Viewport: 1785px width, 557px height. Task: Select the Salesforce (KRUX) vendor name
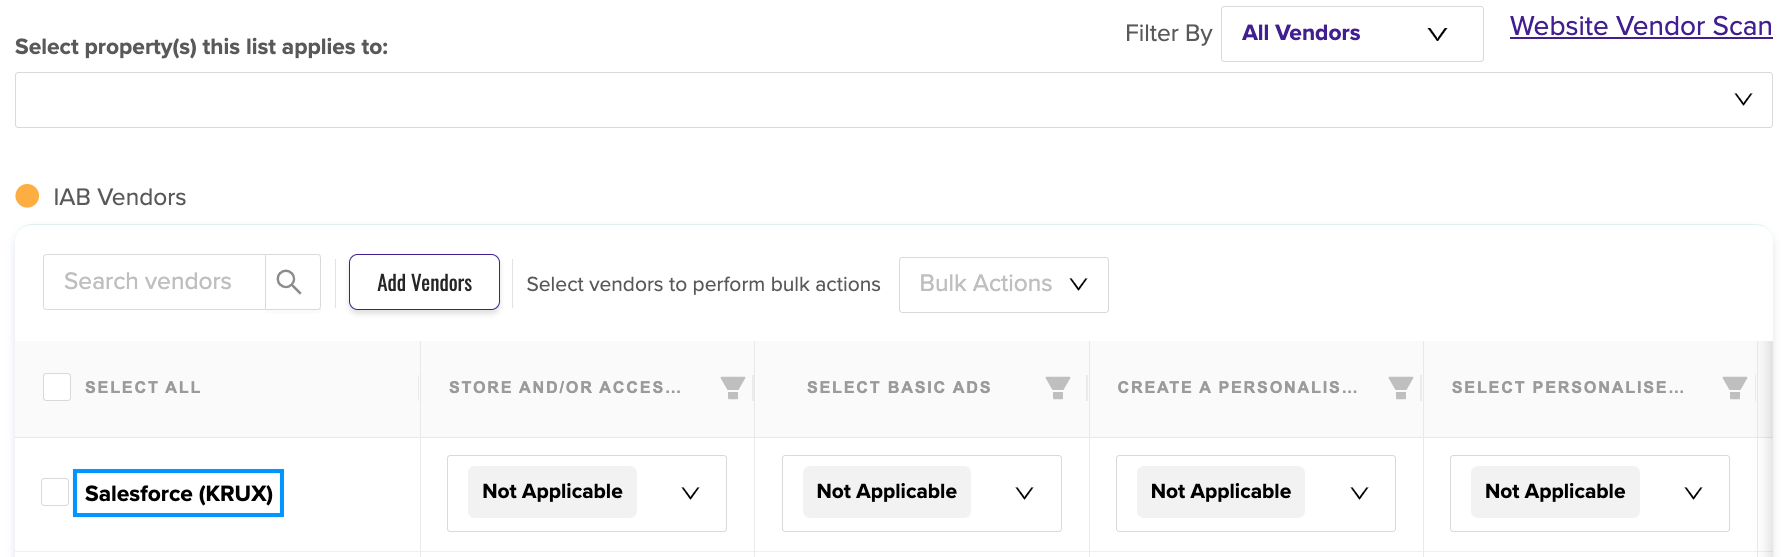click(x=179, y=493)
